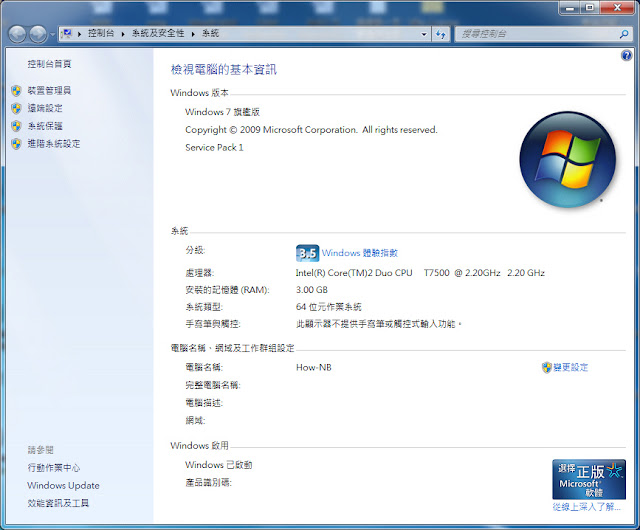Click 變更設定 link for computer name
Viewport: 640px width, 530px height.
[571, 367]
